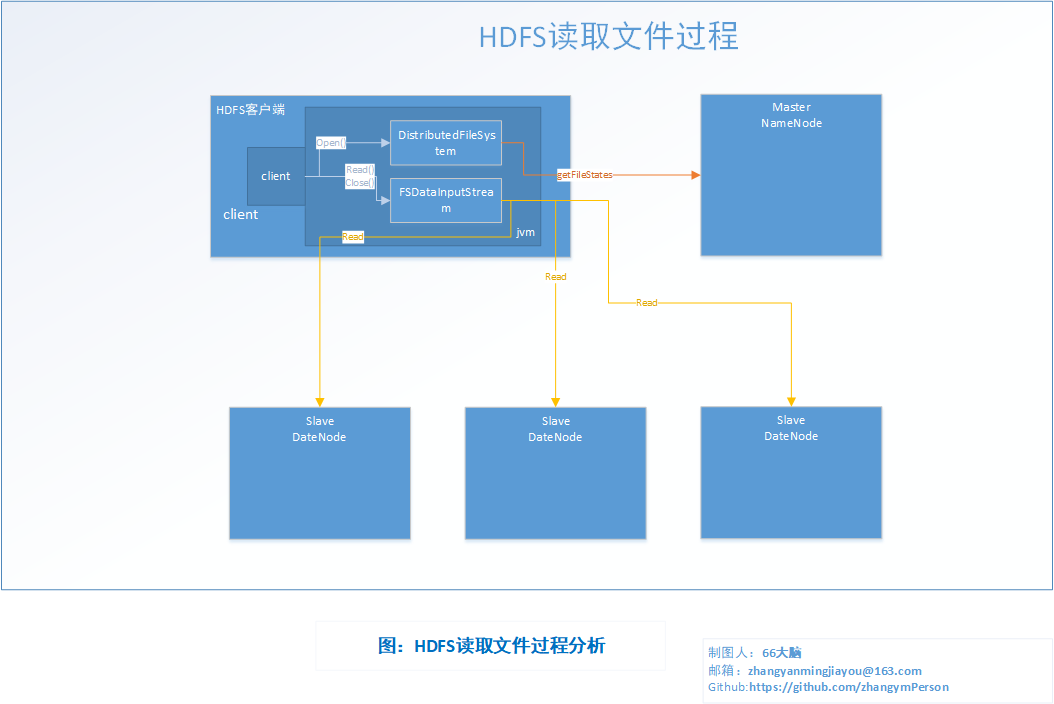
Task: Click the 'Close()' connector label
Action: coord(360,183)
